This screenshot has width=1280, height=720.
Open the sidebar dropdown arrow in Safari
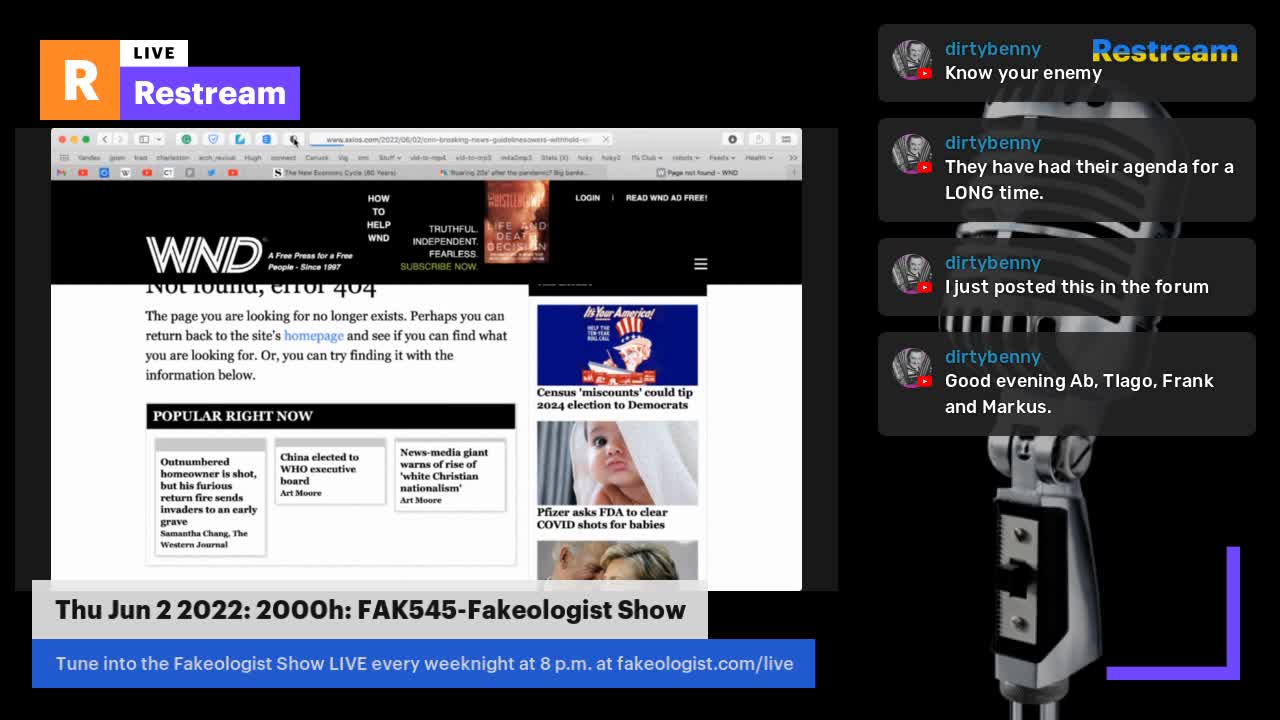[x=158, y=139]
